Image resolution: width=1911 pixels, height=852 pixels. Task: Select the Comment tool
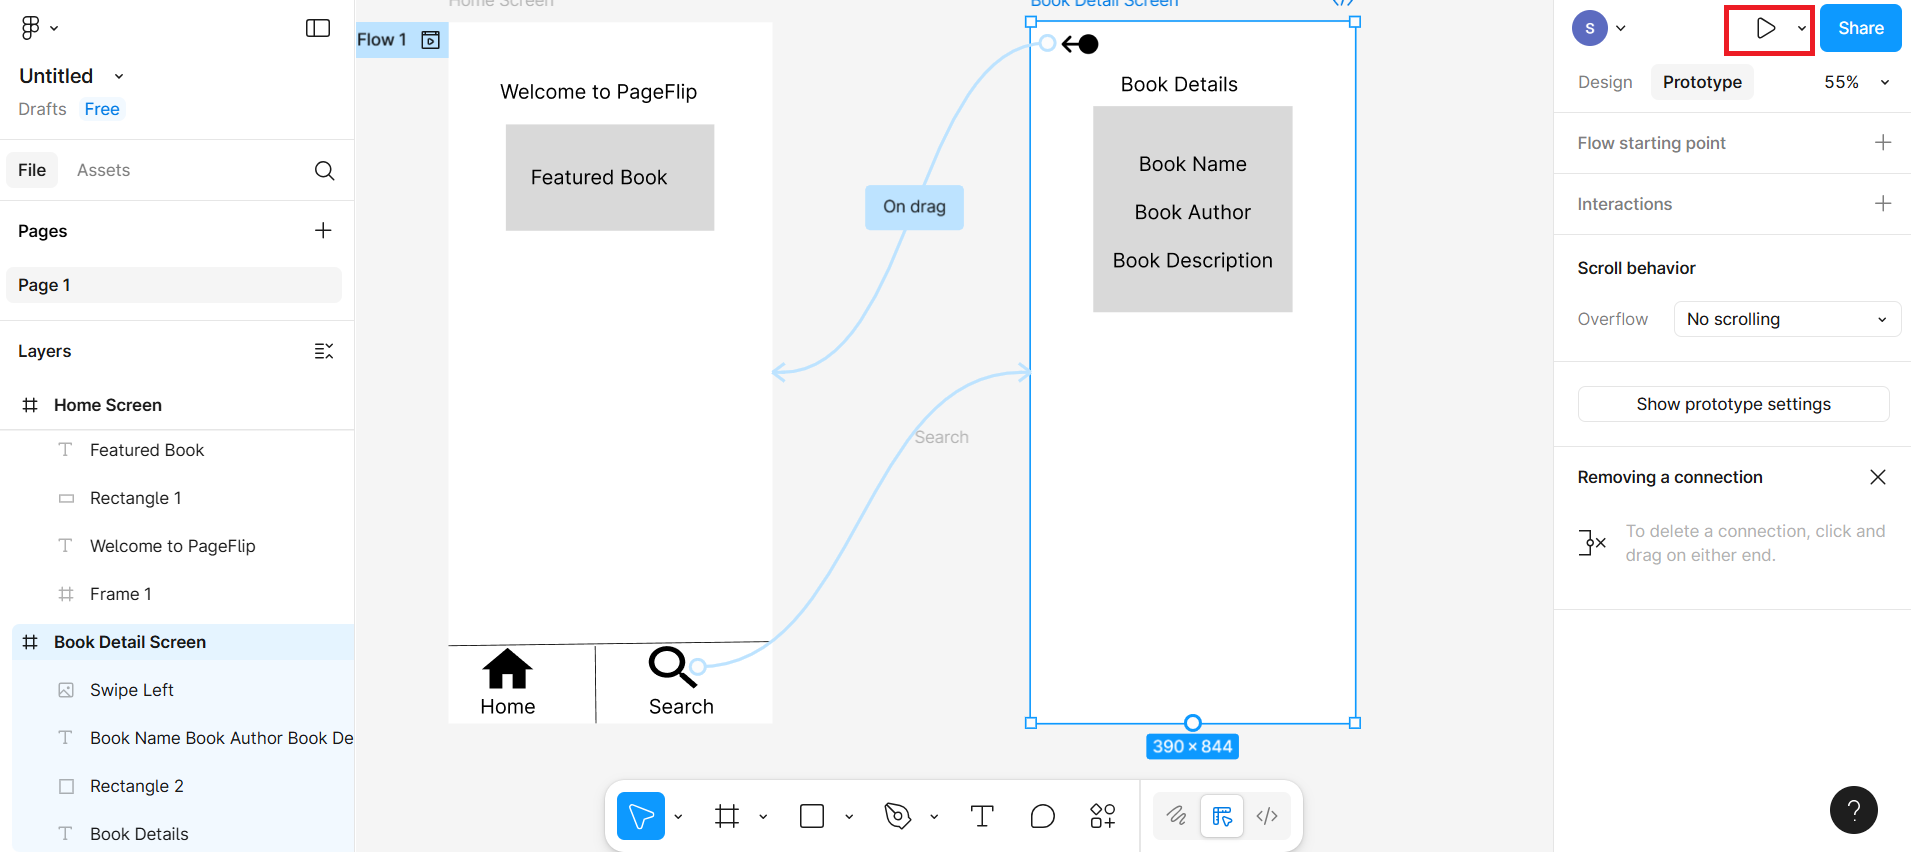click(1042, 817)
